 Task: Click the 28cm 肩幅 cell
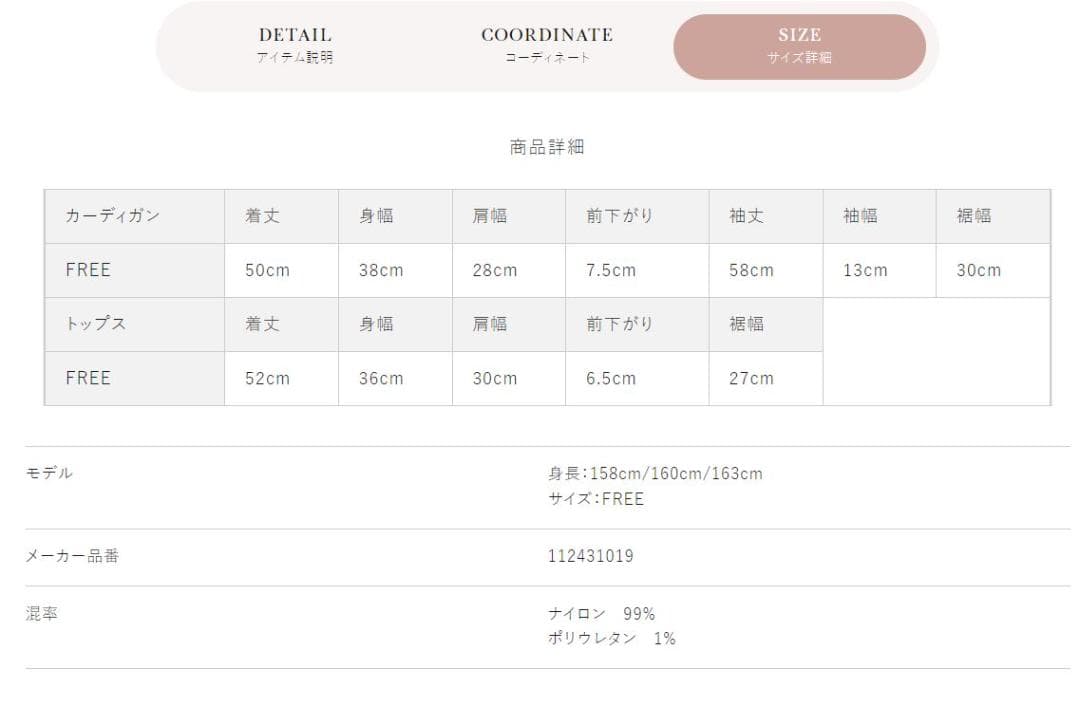[509, 270]
